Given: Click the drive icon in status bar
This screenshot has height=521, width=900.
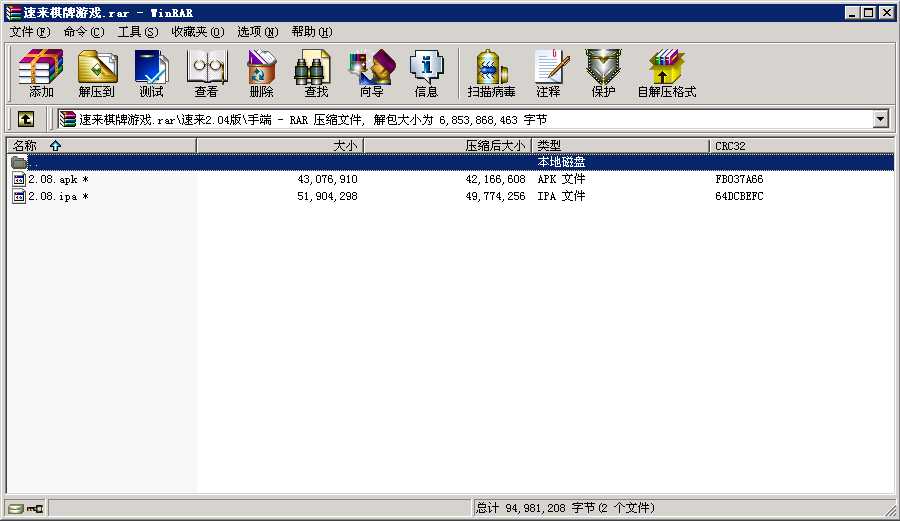Looking at the screenshot, I should tap(15, 508).
